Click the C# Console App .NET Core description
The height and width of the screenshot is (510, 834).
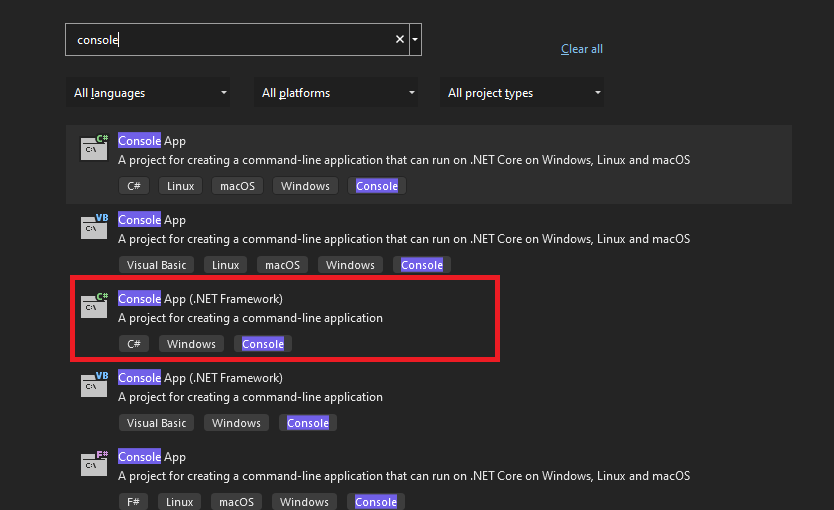click(404, 160)
